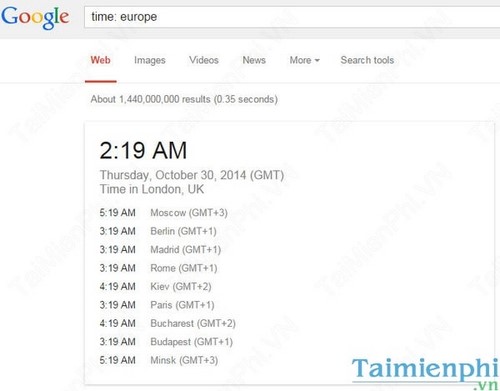Click the 5:19 AM time for Minsk

pyautogui.click(x=117, y=360)
